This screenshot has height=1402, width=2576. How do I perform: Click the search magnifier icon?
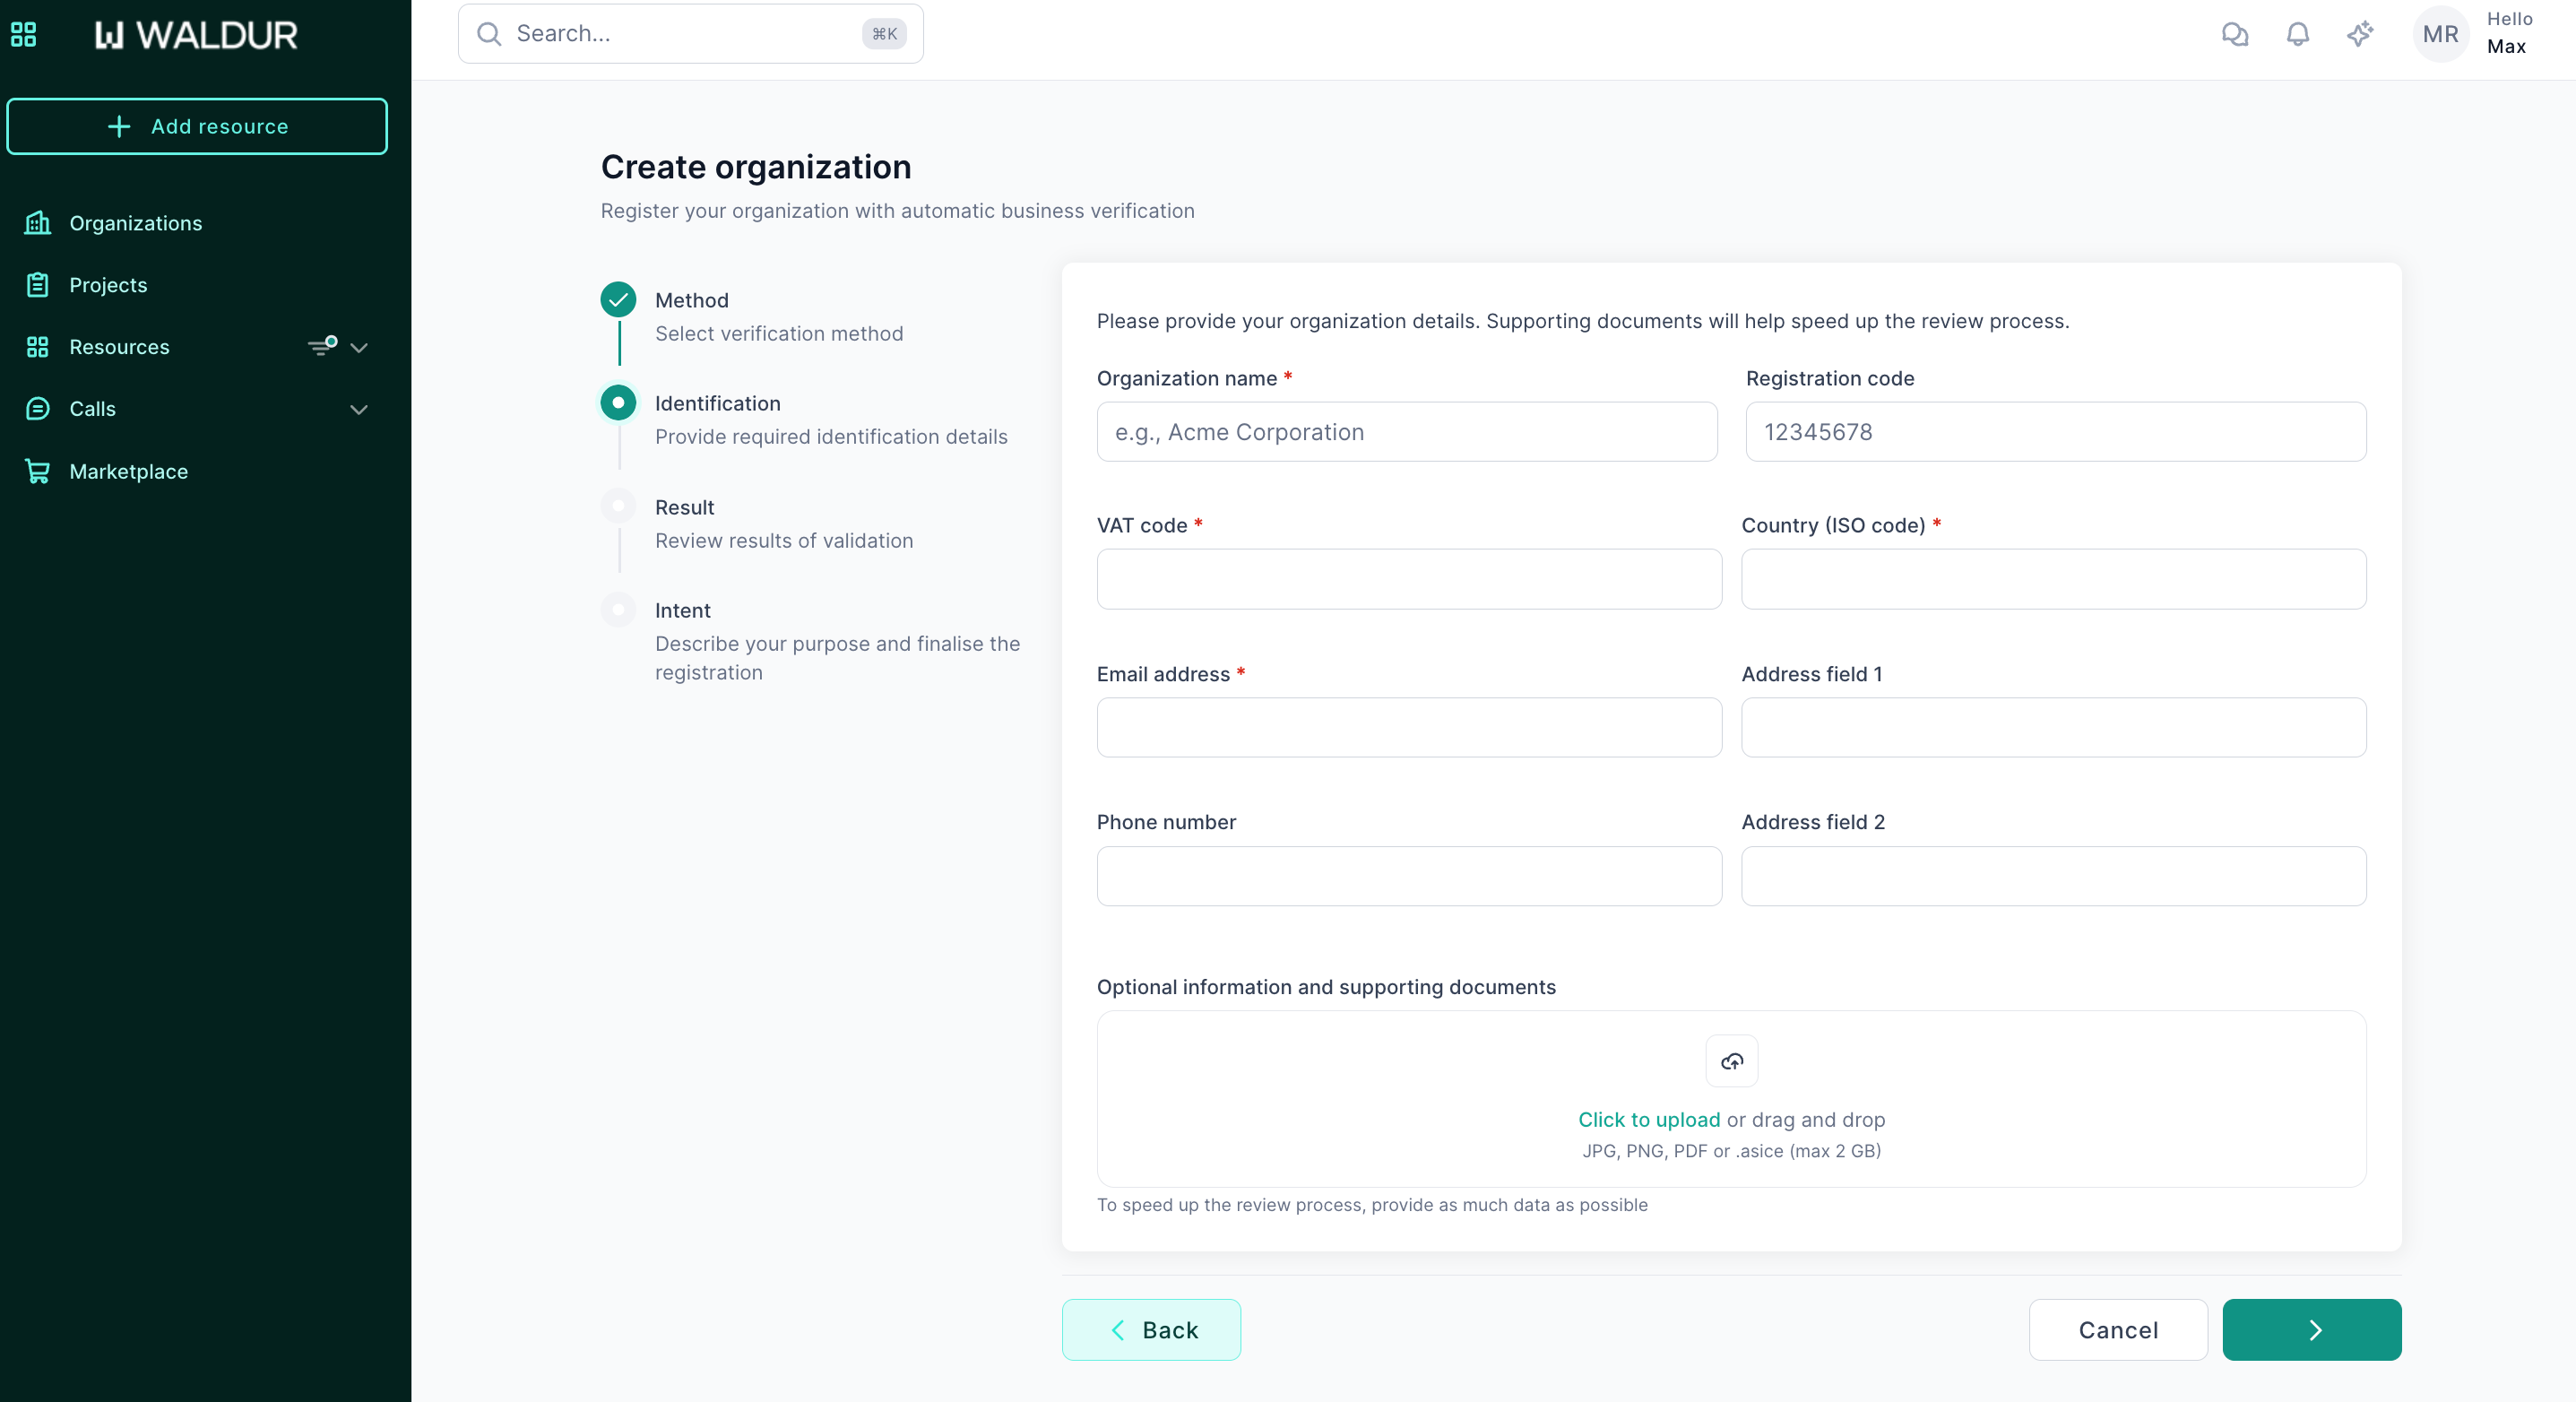tap(489, 34)
